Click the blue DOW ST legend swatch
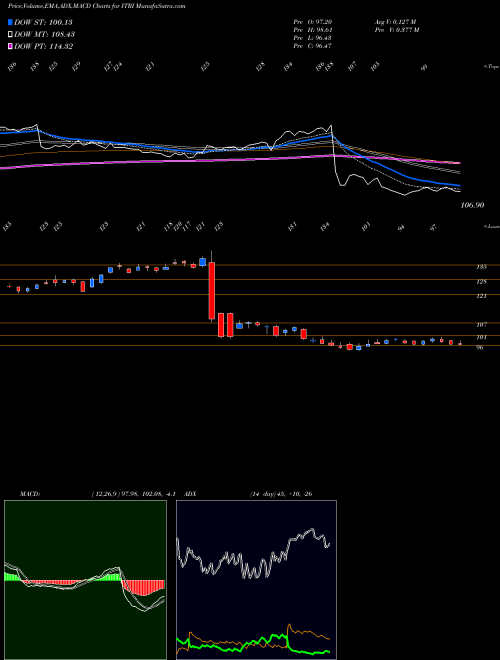This screenshot has width=500, height=660. coord(10,22)
